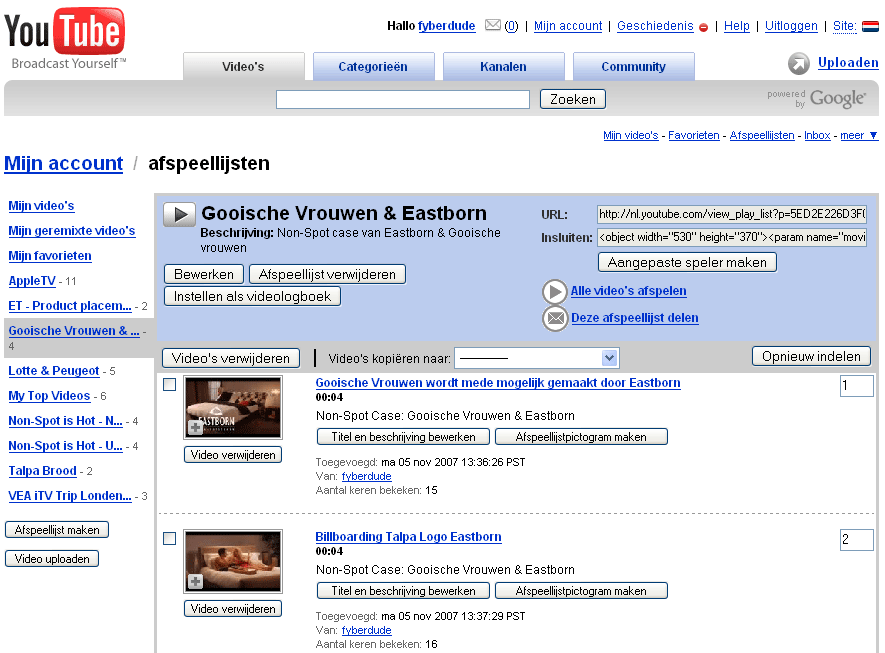
Task: Open Afspeellijsten in top submenu
Action: point(762,135)
